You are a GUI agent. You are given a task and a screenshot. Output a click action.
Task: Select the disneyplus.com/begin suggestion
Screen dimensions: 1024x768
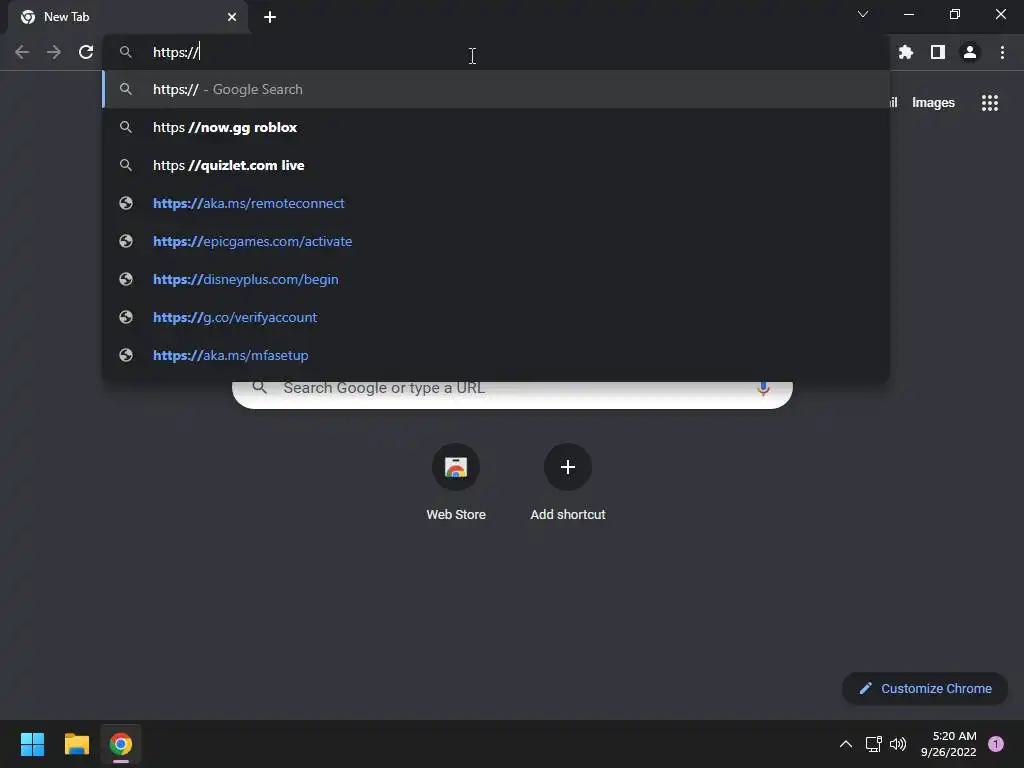pos(496,279)
